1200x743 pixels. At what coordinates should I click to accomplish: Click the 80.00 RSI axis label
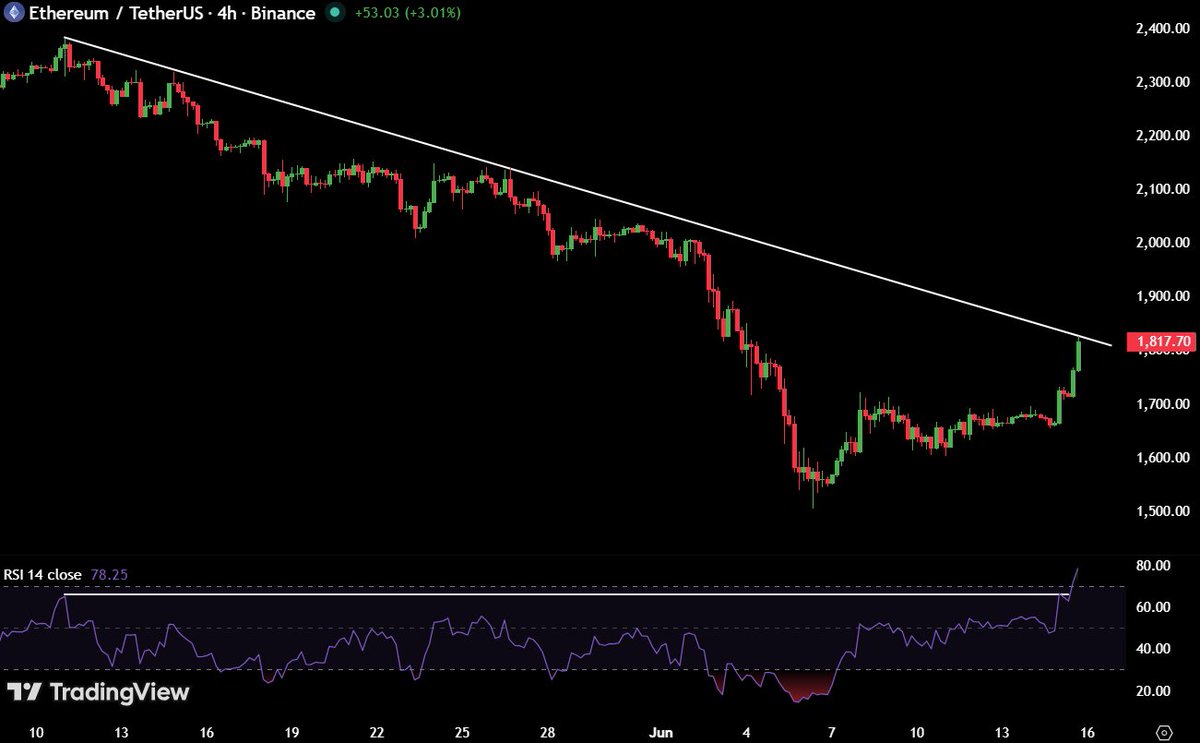point(1153,566)
